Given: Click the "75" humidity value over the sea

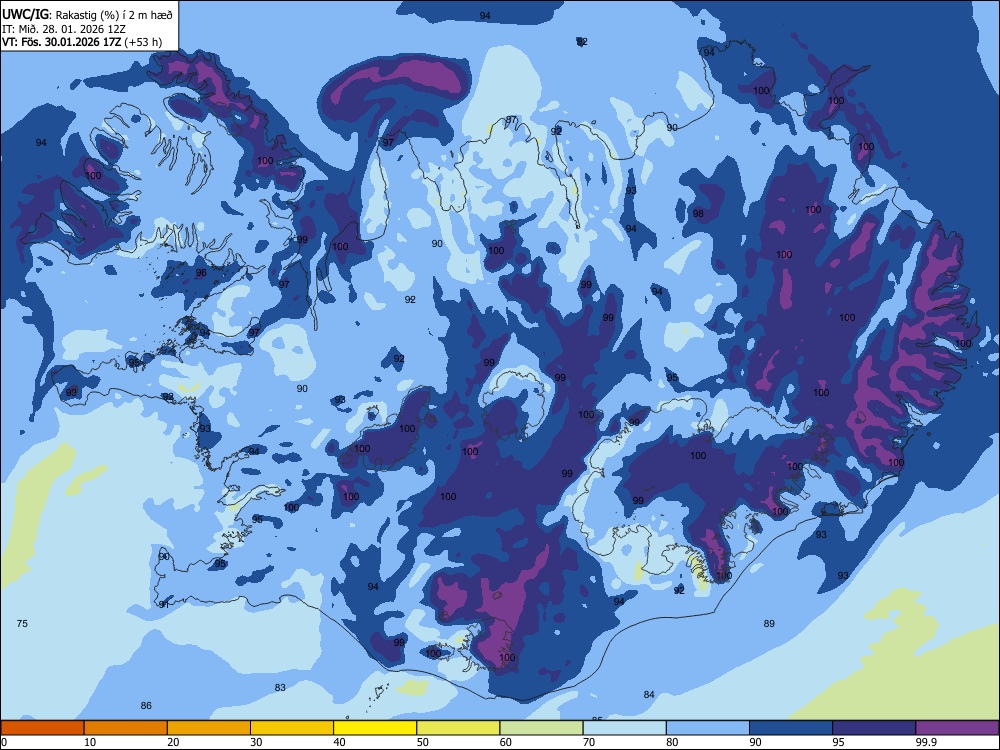Looking at the screenshot, I should 22,624.
